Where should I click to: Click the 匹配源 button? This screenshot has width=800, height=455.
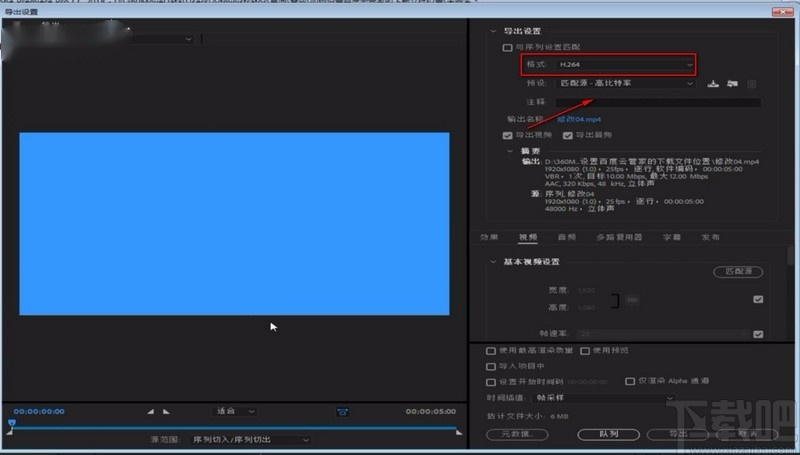coord(738,272)
